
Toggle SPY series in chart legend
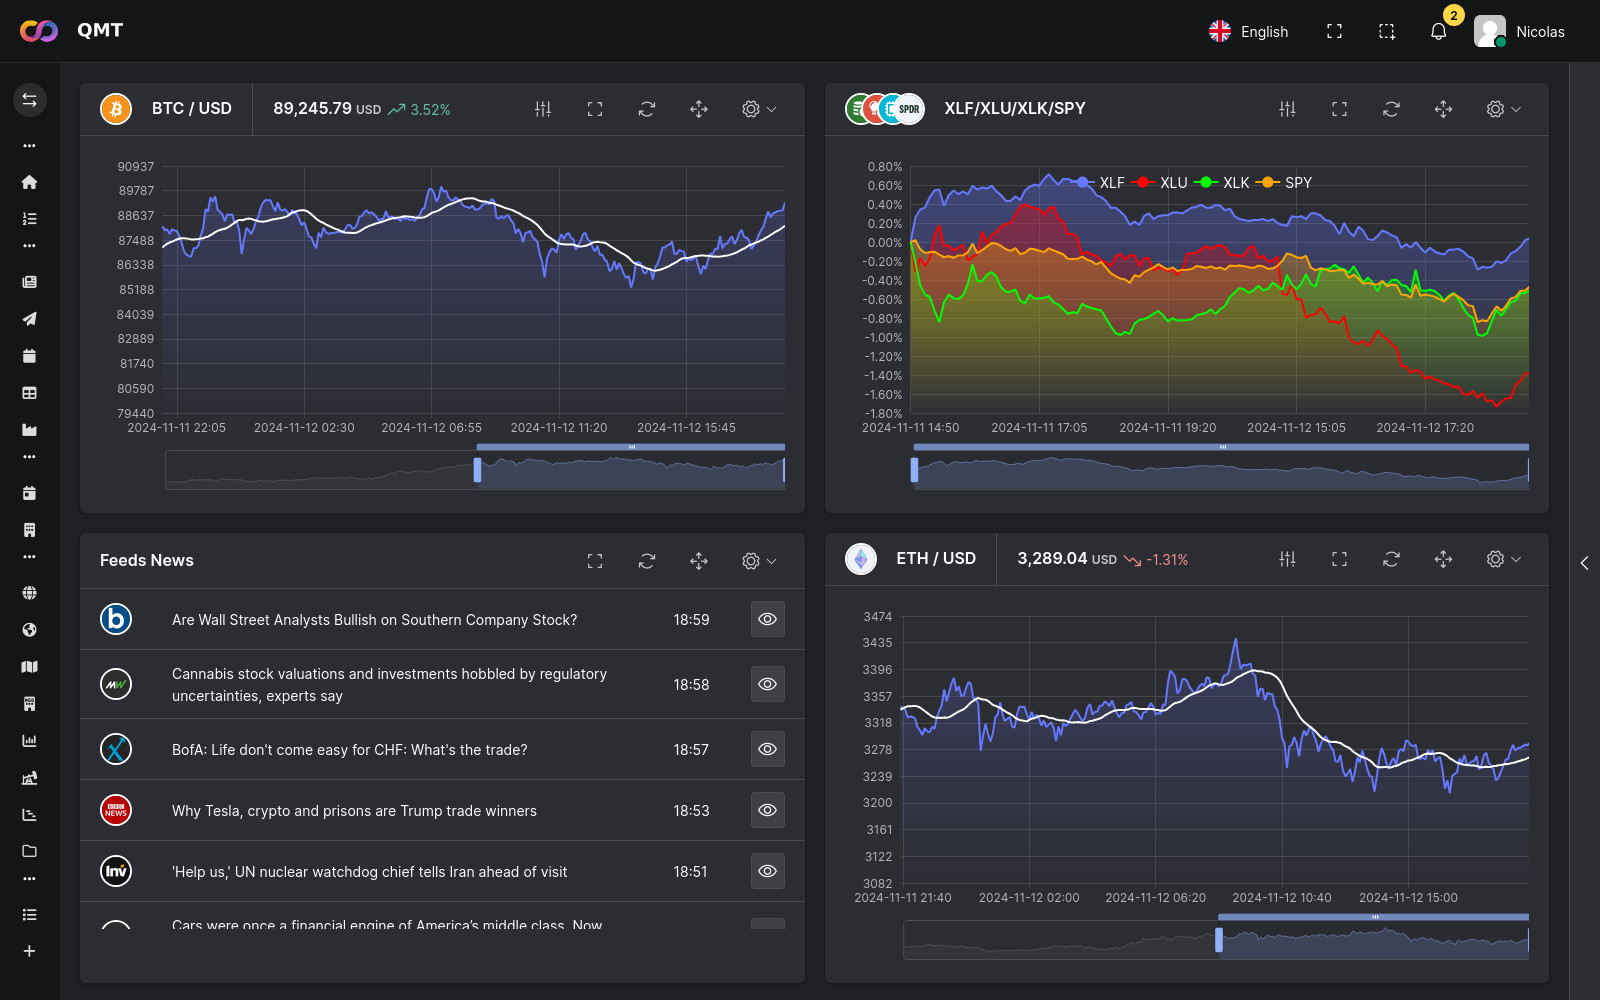(1285, 182)
